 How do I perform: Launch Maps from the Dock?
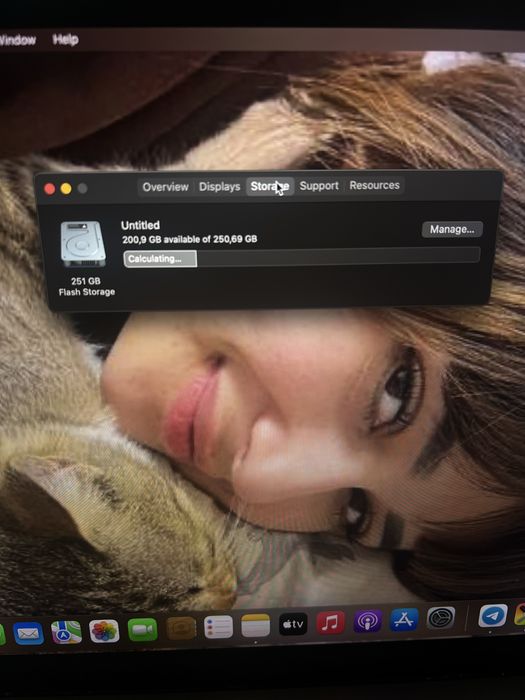(x=66, y=632)
